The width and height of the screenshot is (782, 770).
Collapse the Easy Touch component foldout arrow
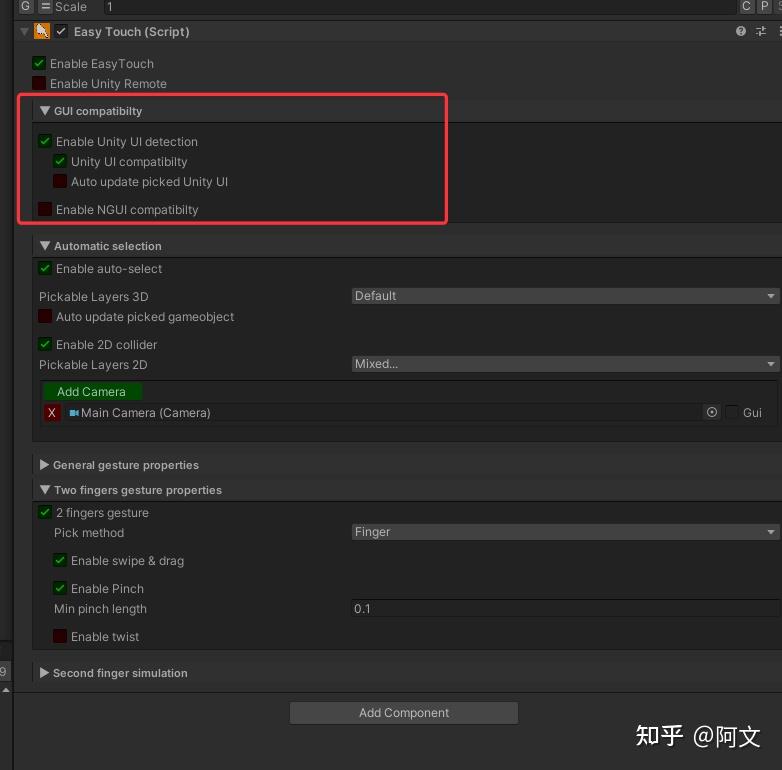pyautogui.click(x=24, y=32)
